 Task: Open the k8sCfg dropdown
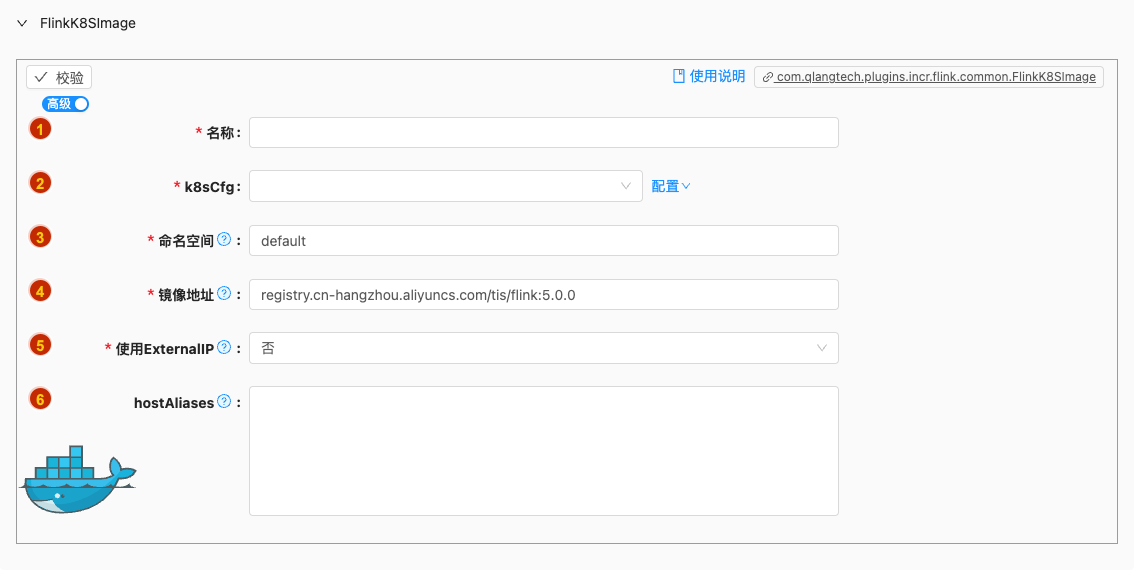pyautogui.click(x=445, y=186)
